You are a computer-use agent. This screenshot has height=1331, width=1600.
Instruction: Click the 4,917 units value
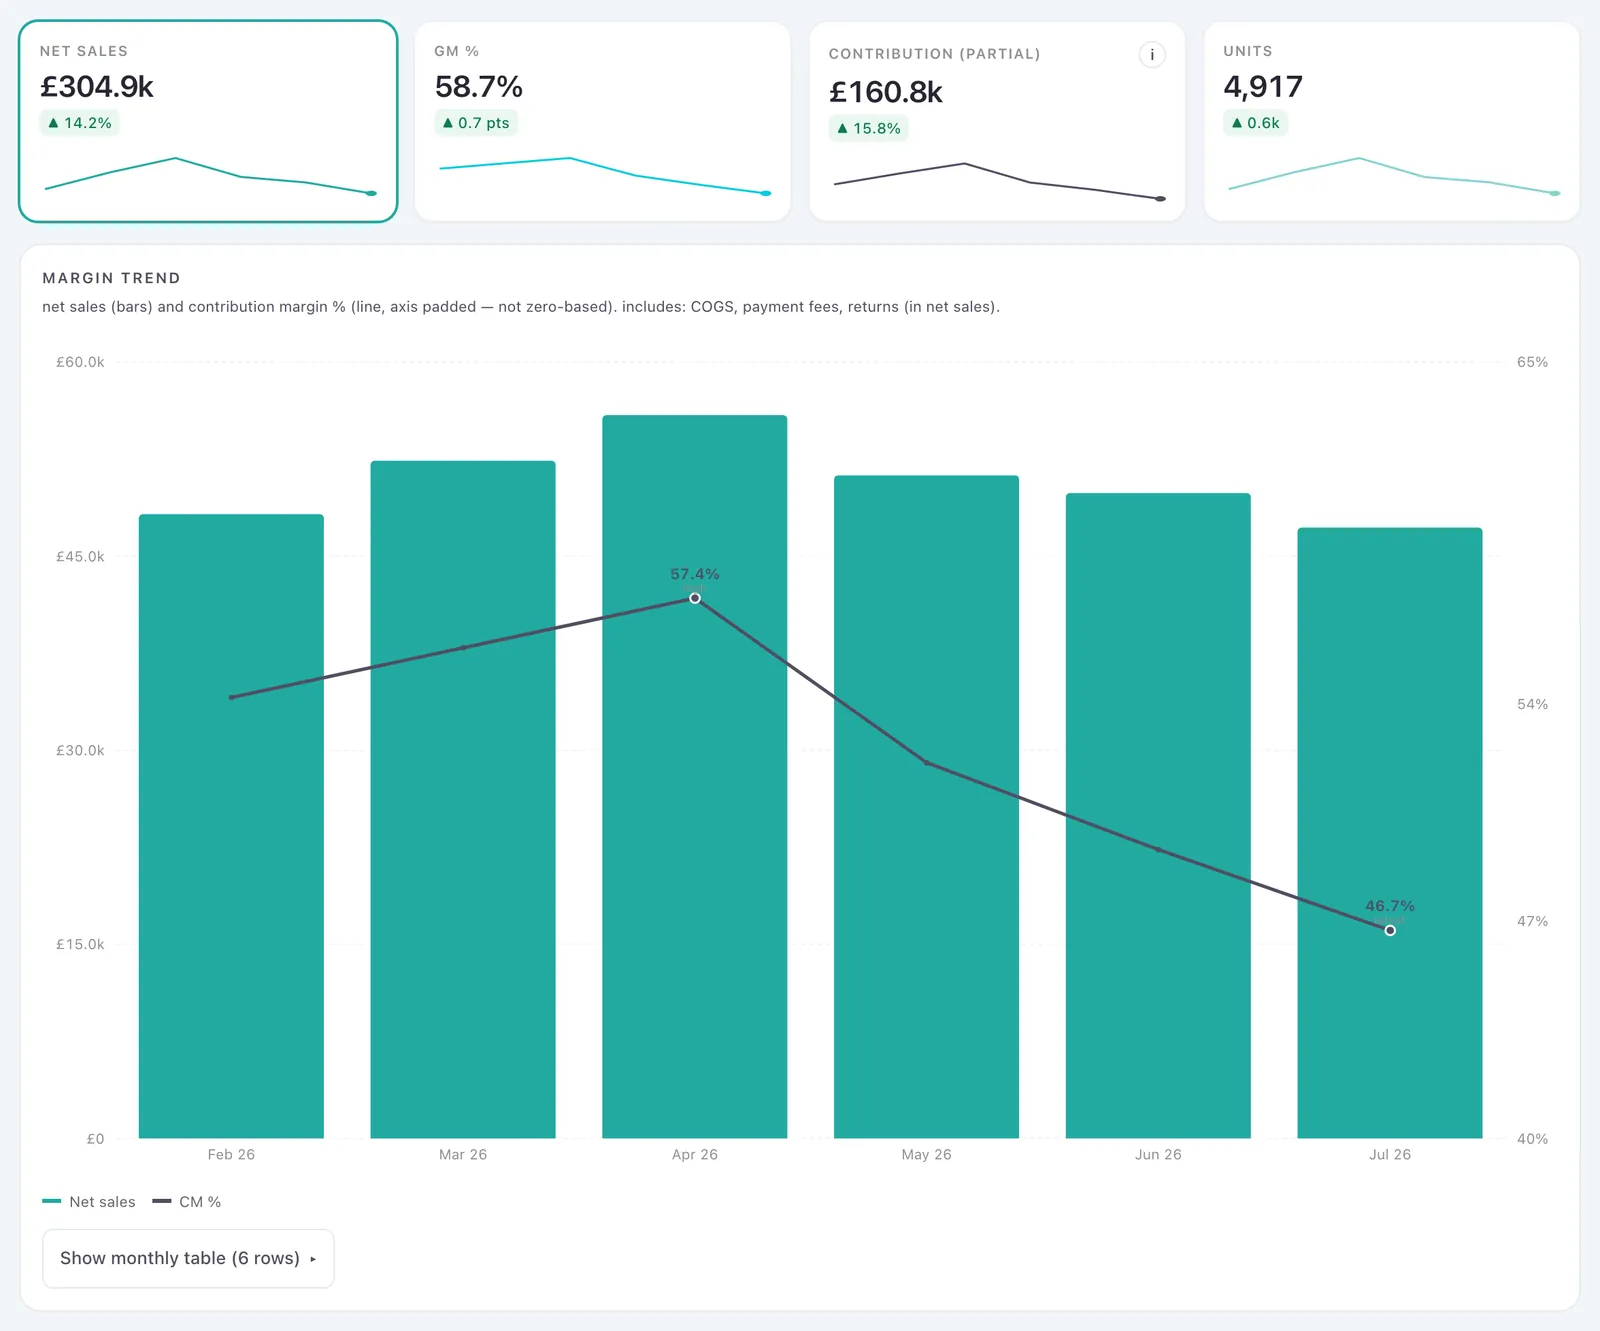(1263, 87)
